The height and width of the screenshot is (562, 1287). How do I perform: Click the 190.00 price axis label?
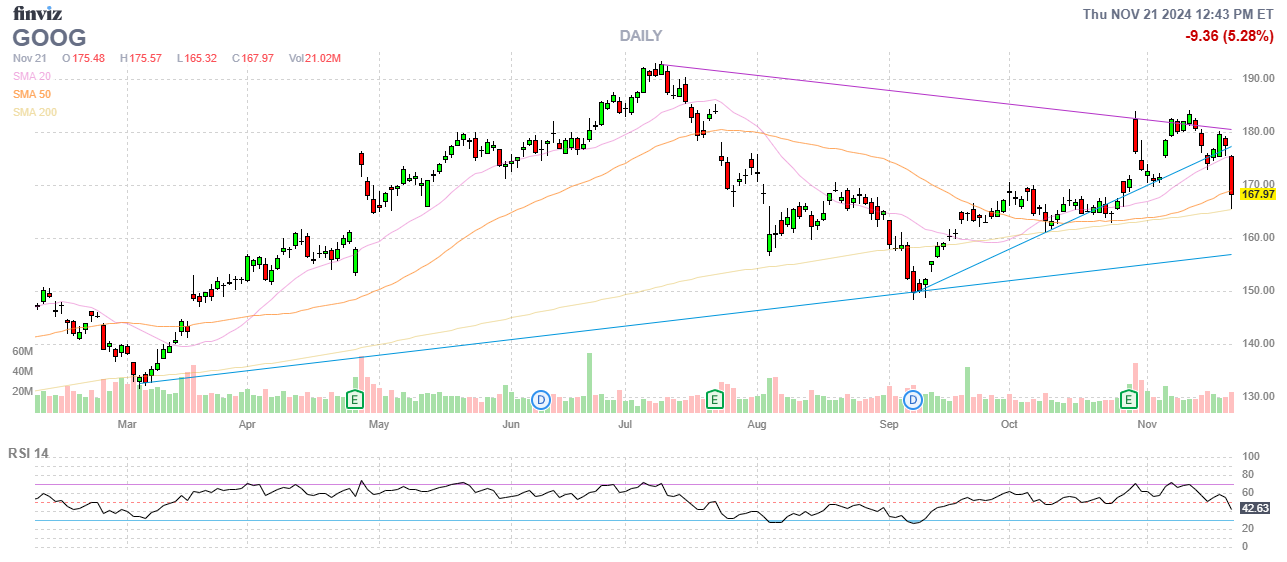pyautogui.click(x=1257, y=79)
